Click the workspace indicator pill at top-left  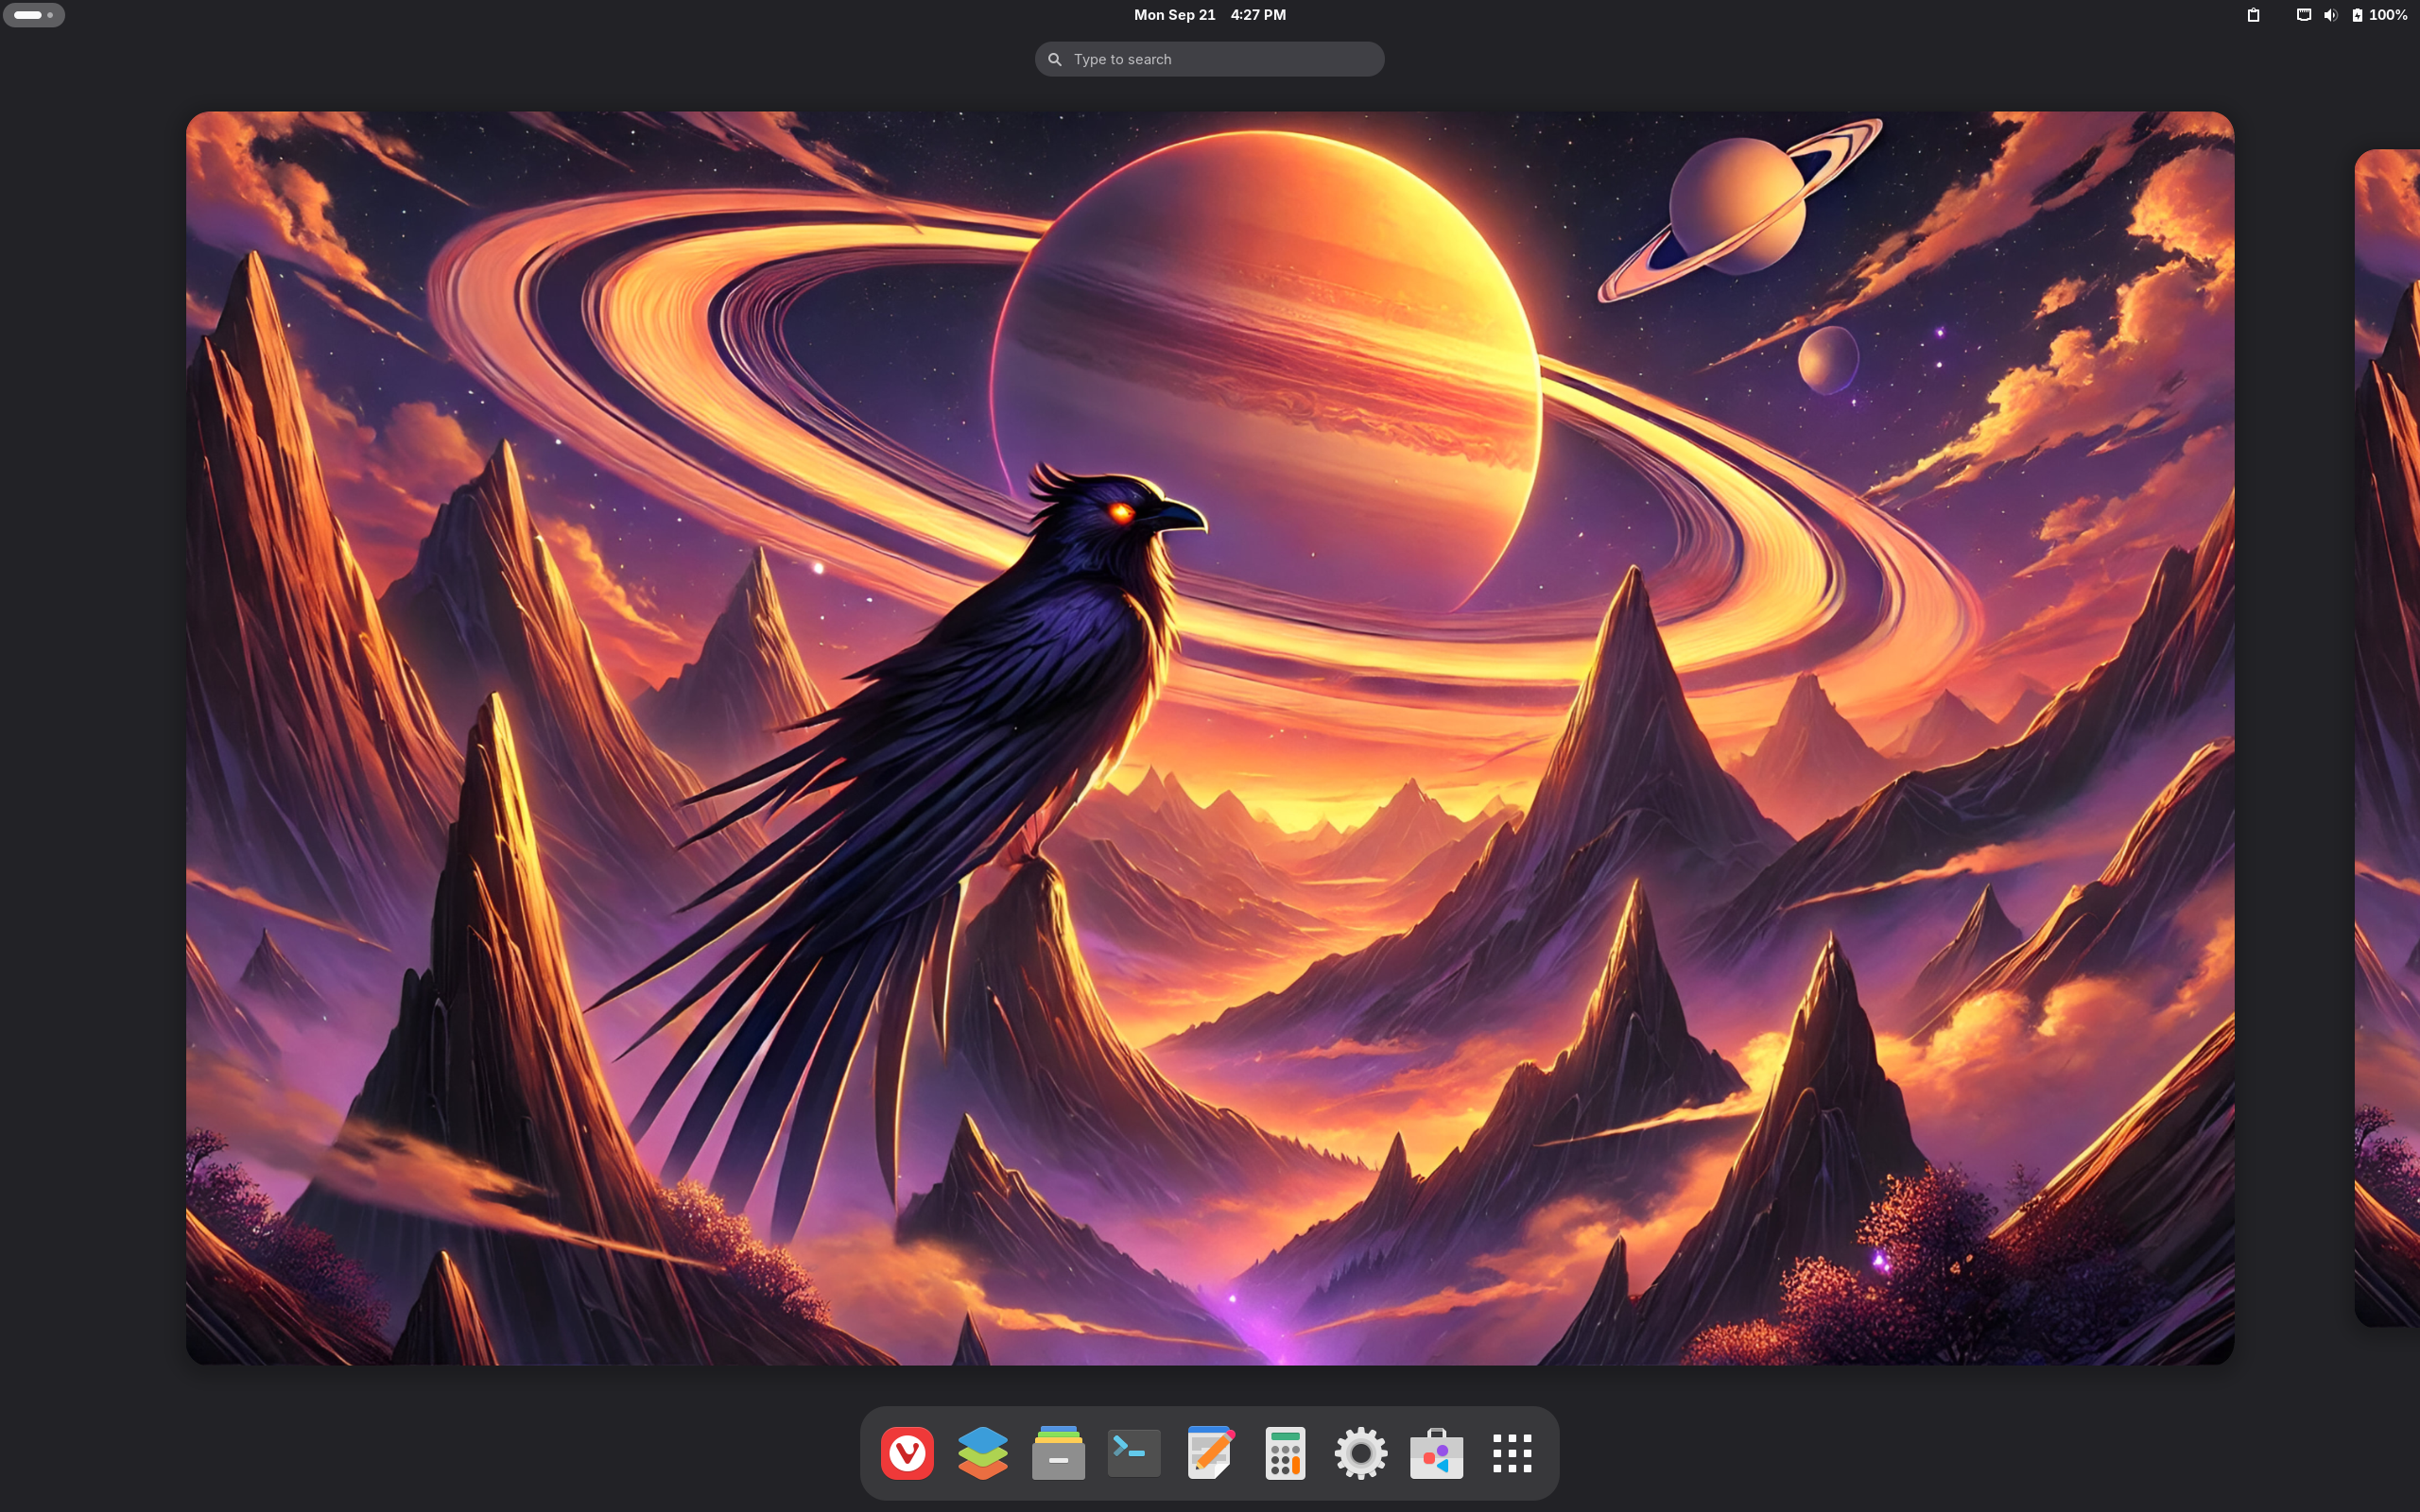pyautogui.click(x=34, y=15)
